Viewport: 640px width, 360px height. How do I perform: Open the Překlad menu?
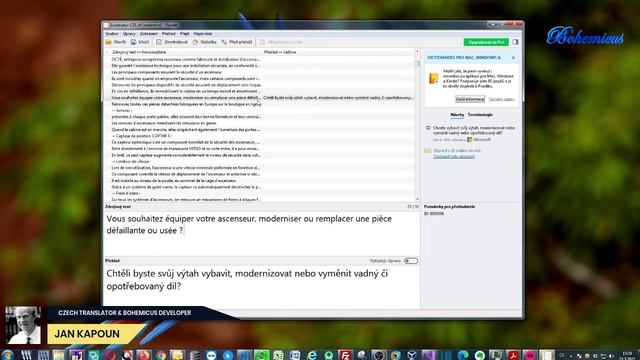point(169,34)
